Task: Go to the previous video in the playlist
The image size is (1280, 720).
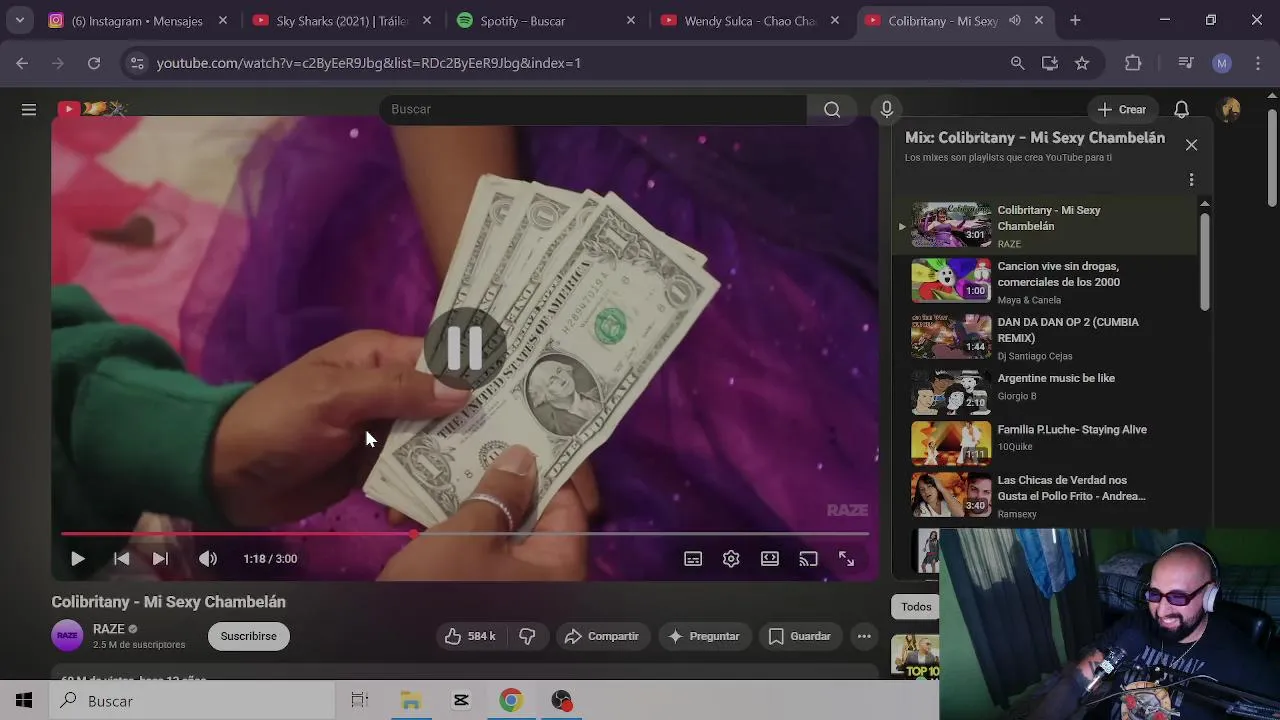Action: click(121, 559)
